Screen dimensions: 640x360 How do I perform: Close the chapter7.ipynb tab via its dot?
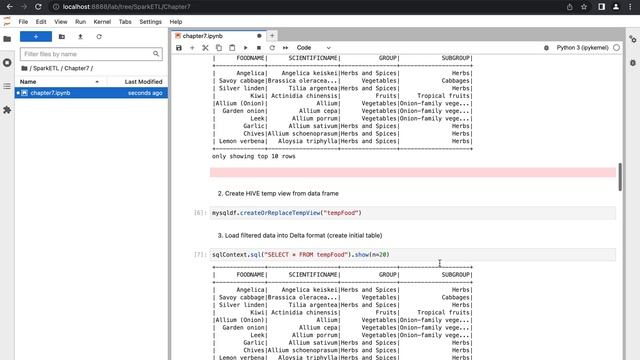(259, 36)
